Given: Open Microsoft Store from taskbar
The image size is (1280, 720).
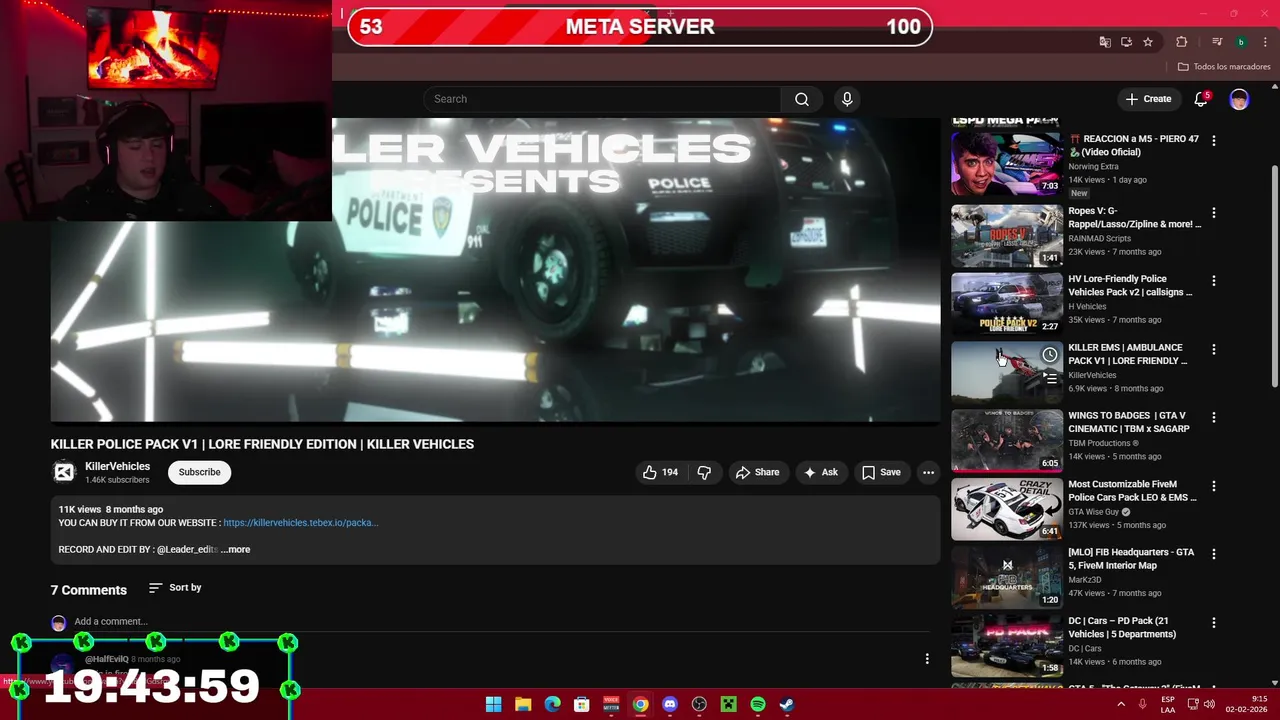Looking at the screenshot, I should coord(582,704).
